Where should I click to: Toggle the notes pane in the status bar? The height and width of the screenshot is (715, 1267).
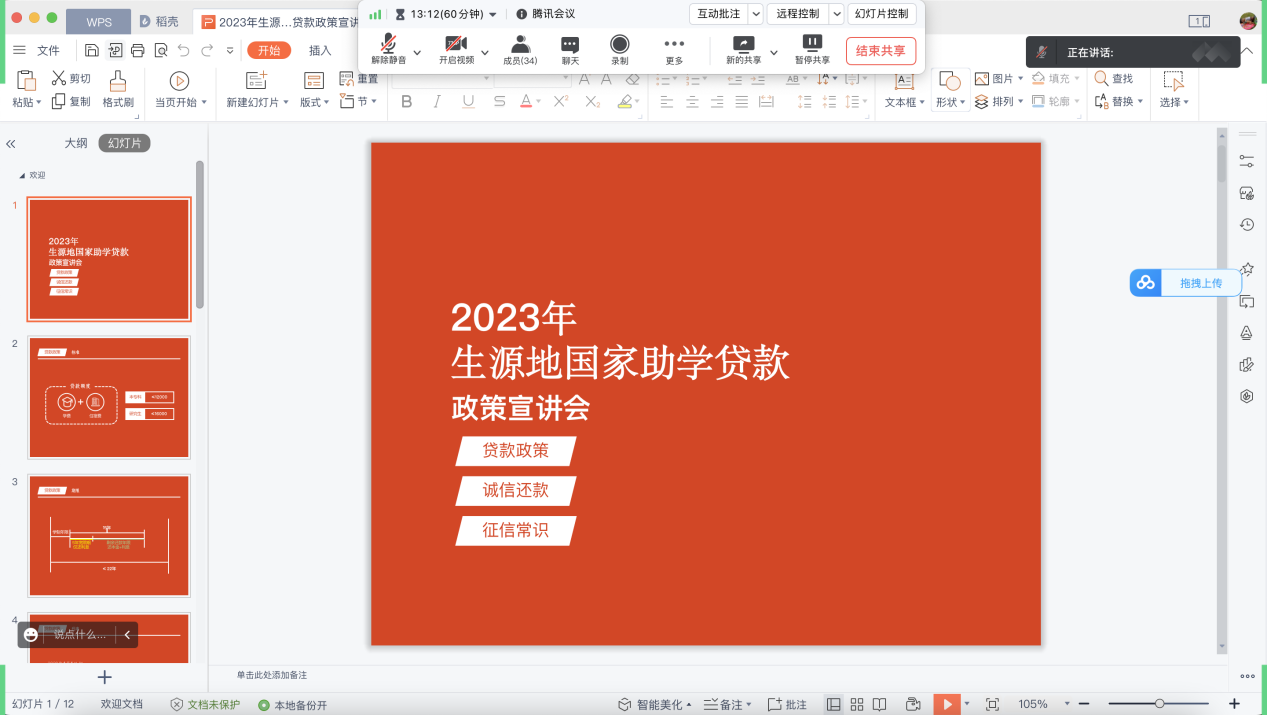724,704
